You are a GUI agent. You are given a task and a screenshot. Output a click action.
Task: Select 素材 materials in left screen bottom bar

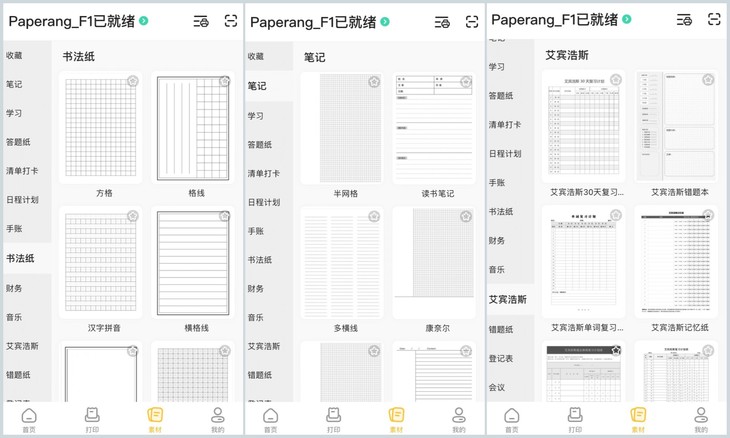[155, 420]
